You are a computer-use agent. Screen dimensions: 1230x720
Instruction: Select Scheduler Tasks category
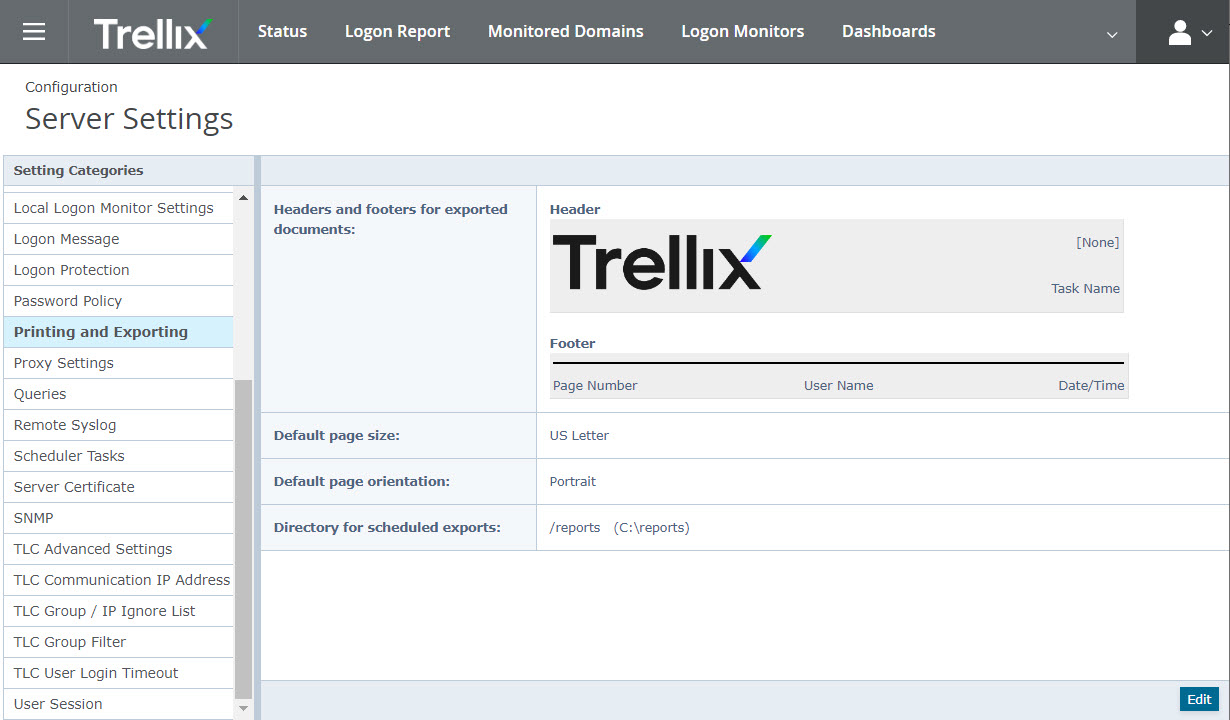point(118,456)
